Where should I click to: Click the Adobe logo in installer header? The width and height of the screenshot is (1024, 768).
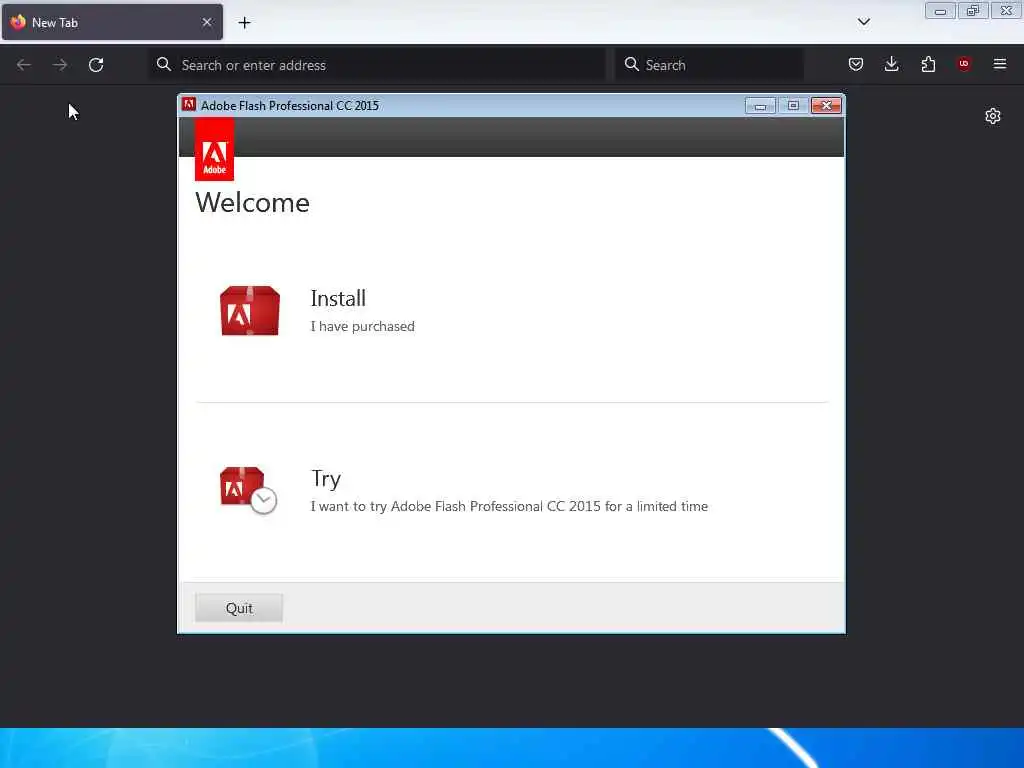[x=214, y=150]
